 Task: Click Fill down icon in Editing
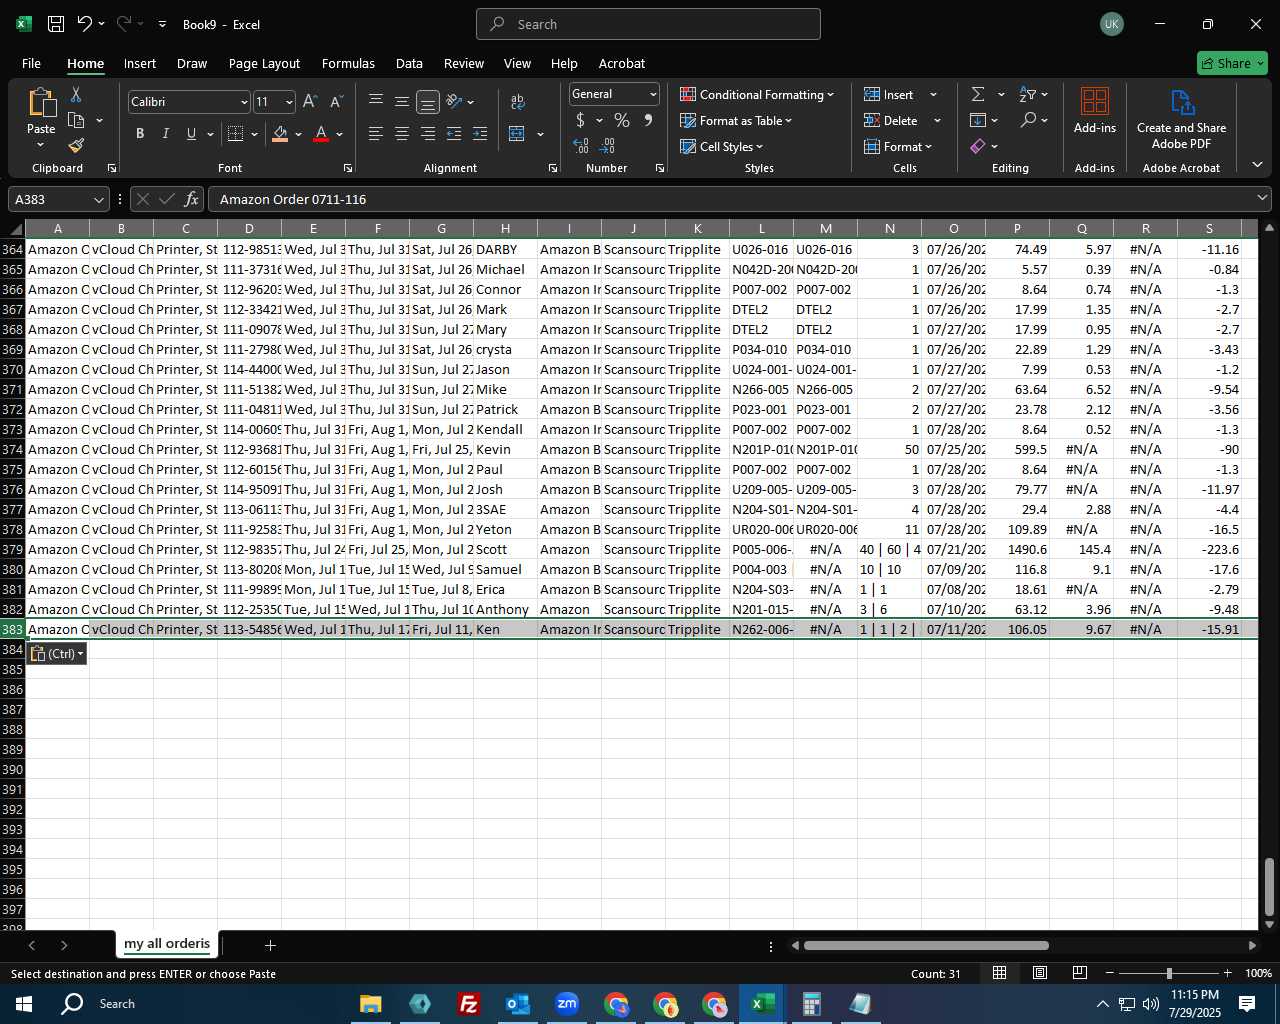click(x=978, y=120)
